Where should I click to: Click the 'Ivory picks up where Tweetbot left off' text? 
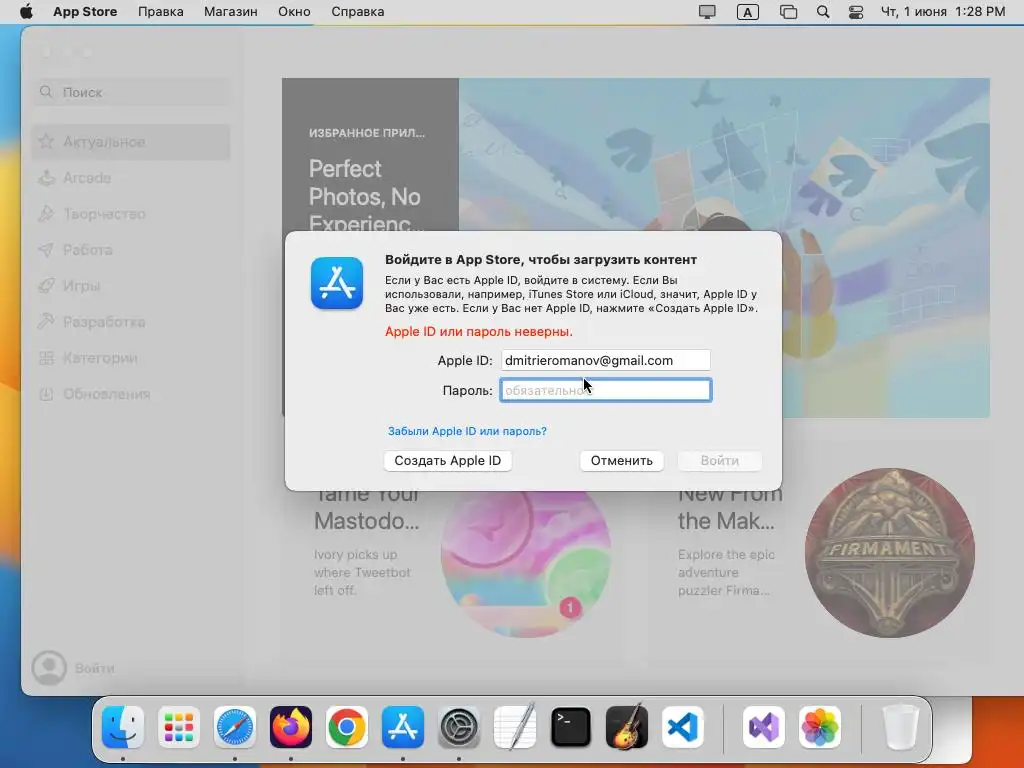pos(362,572)
